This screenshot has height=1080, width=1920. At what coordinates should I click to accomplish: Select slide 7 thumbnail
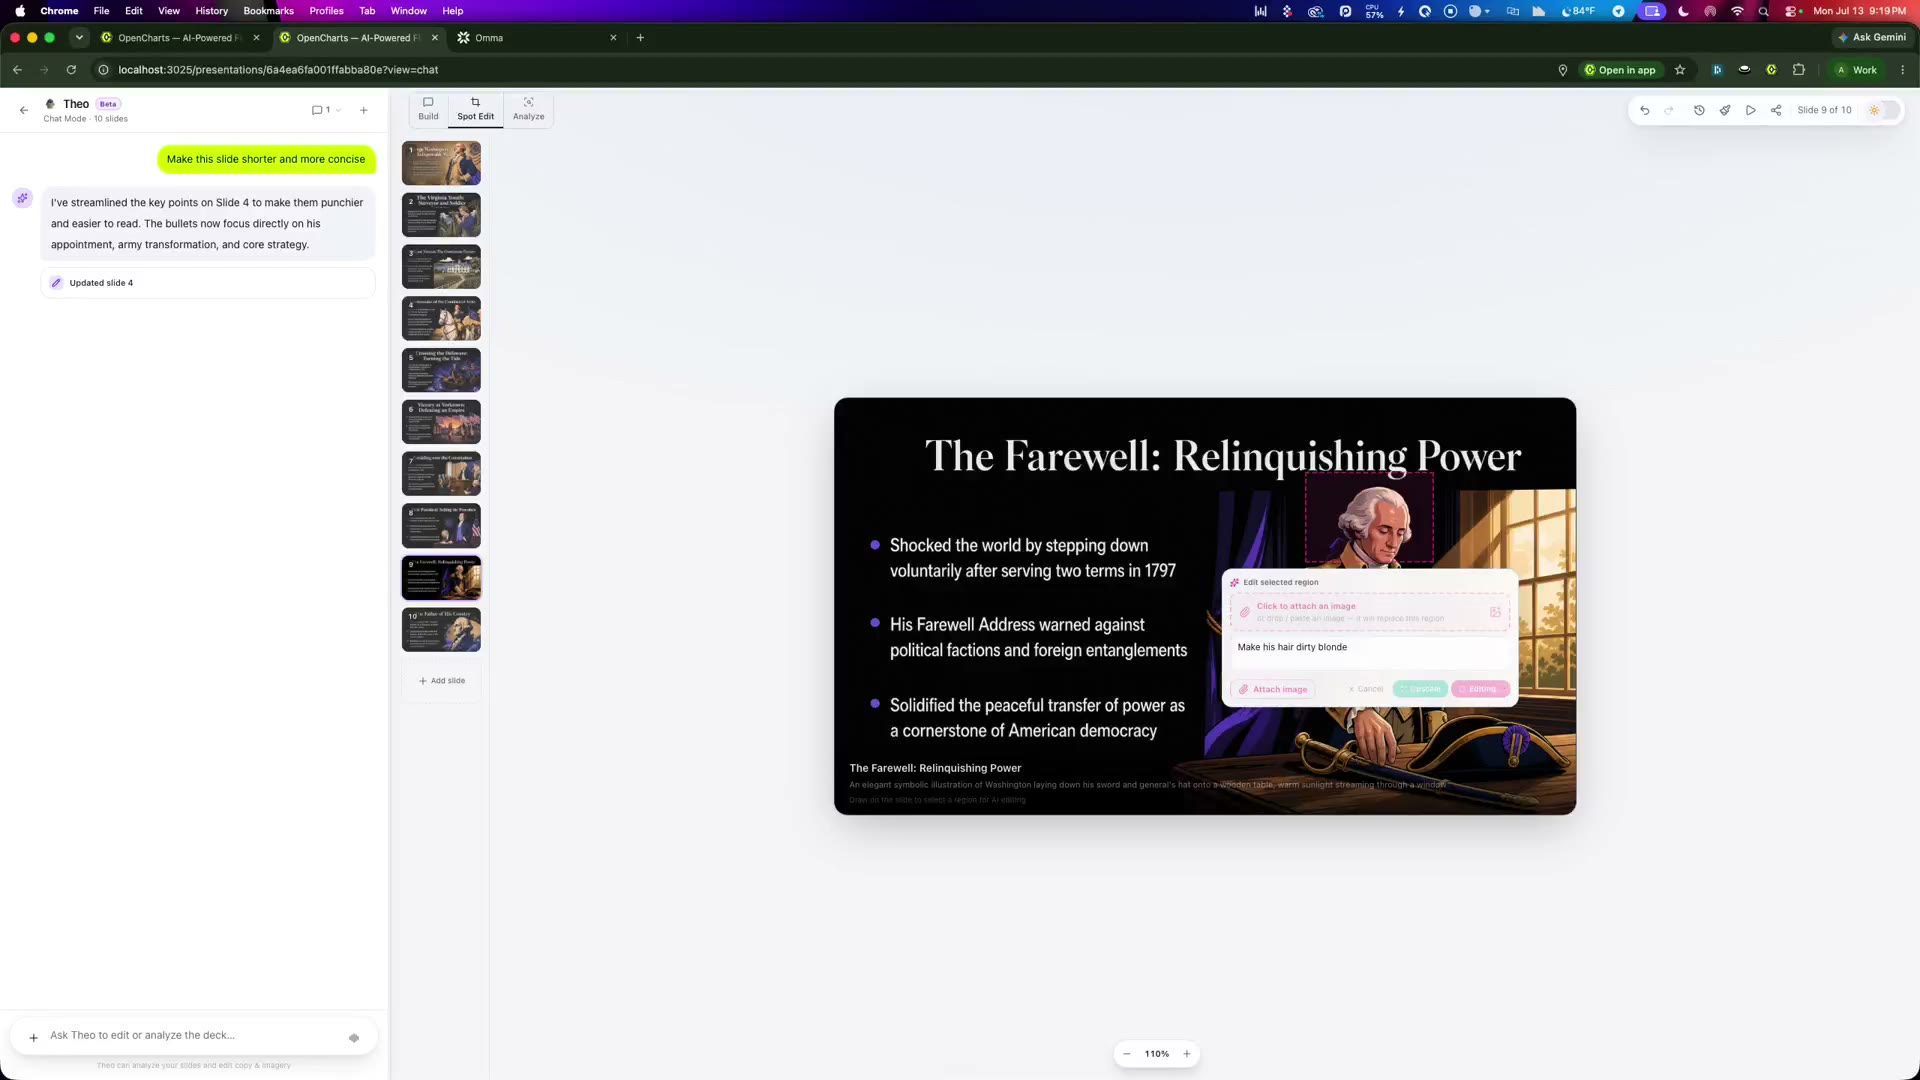coord(441,474)
